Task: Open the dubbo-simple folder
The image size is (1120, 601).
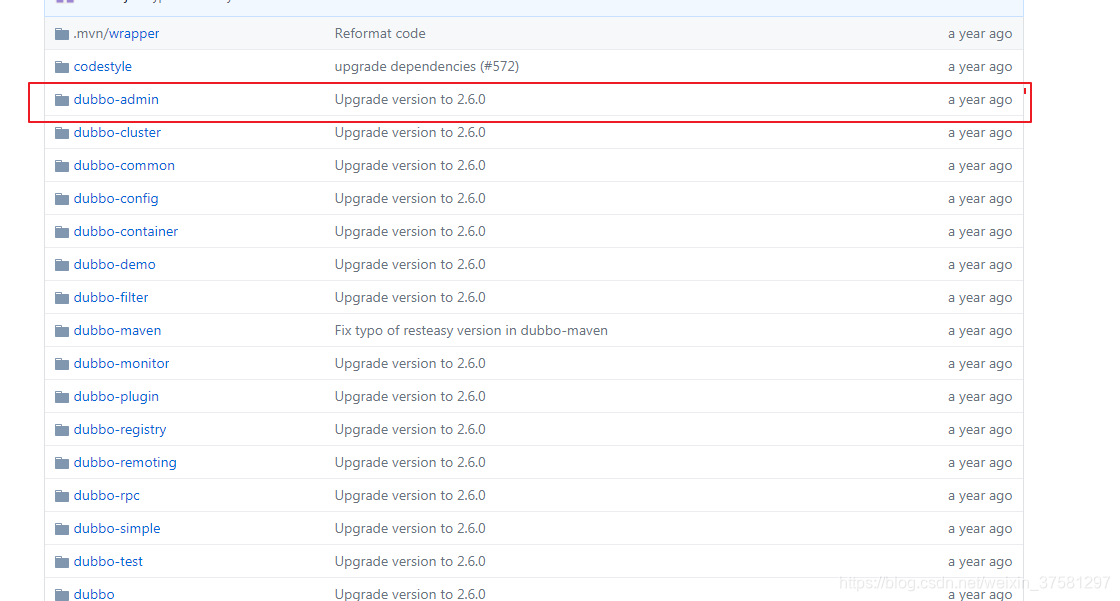Action: coord(117,528)
